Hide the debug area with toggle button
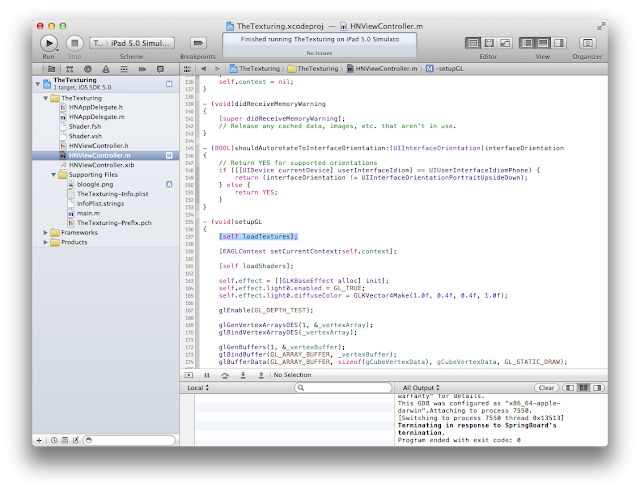Image resolution: width=640 pixels, height=491 pixels. tap(189, 375)
